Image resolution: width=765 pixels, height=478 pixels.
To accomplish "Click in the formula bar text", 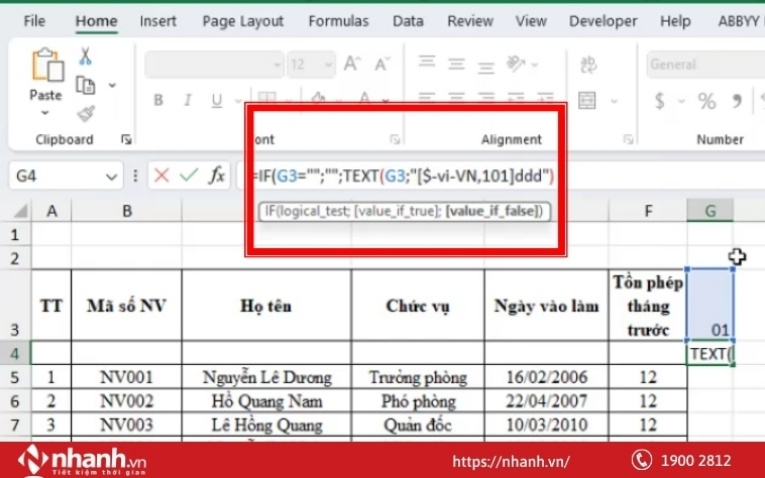I will 403,176.
